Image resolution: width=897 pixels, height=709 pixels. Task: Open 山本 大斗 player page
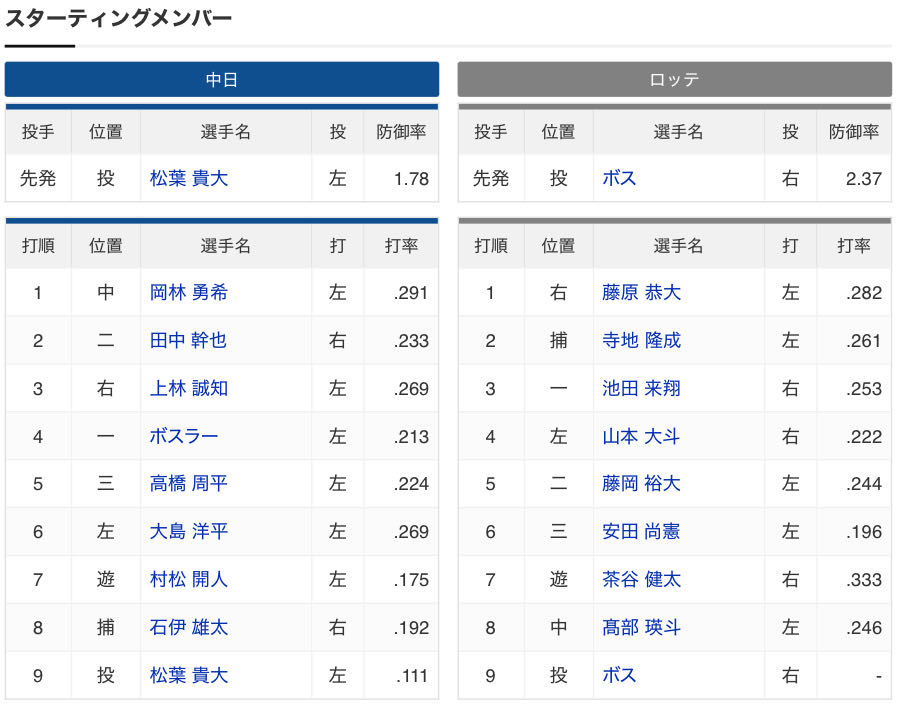[641, 437]
